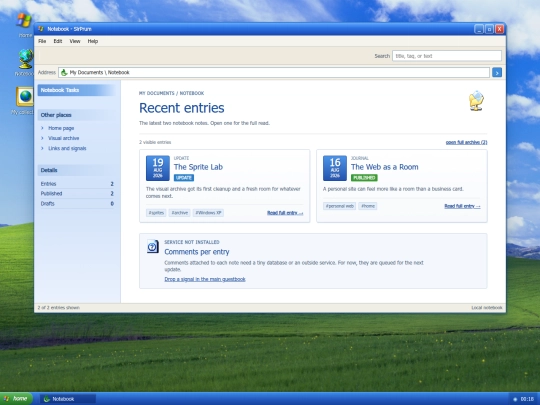Filter by the #personal web tag
The image size is (540, 405).
340,206
